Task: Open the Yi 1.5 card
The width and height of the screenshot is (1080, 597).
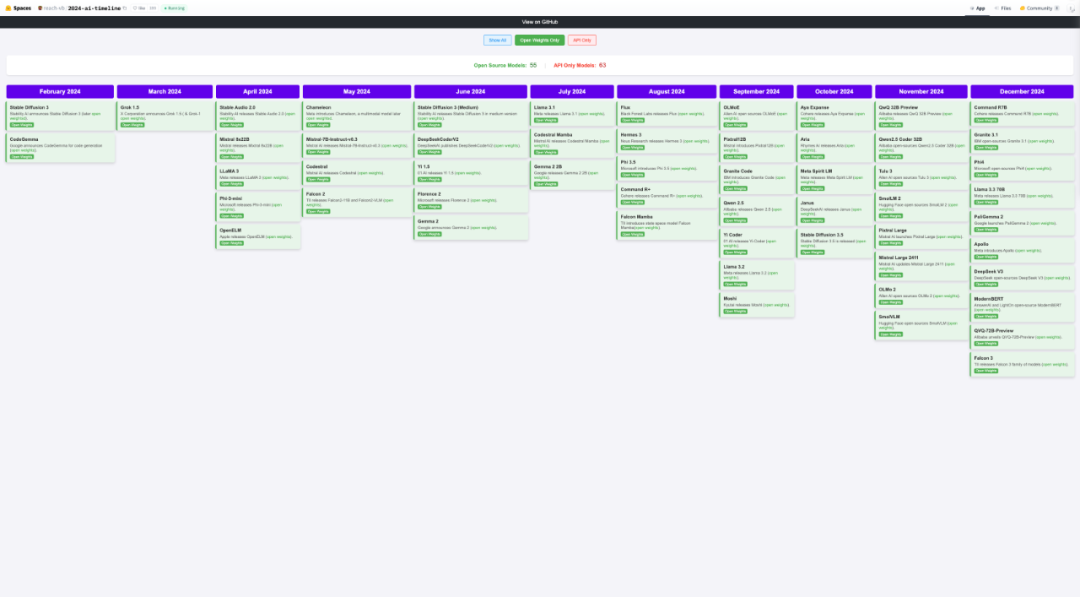Action: (x=470, y=174)
